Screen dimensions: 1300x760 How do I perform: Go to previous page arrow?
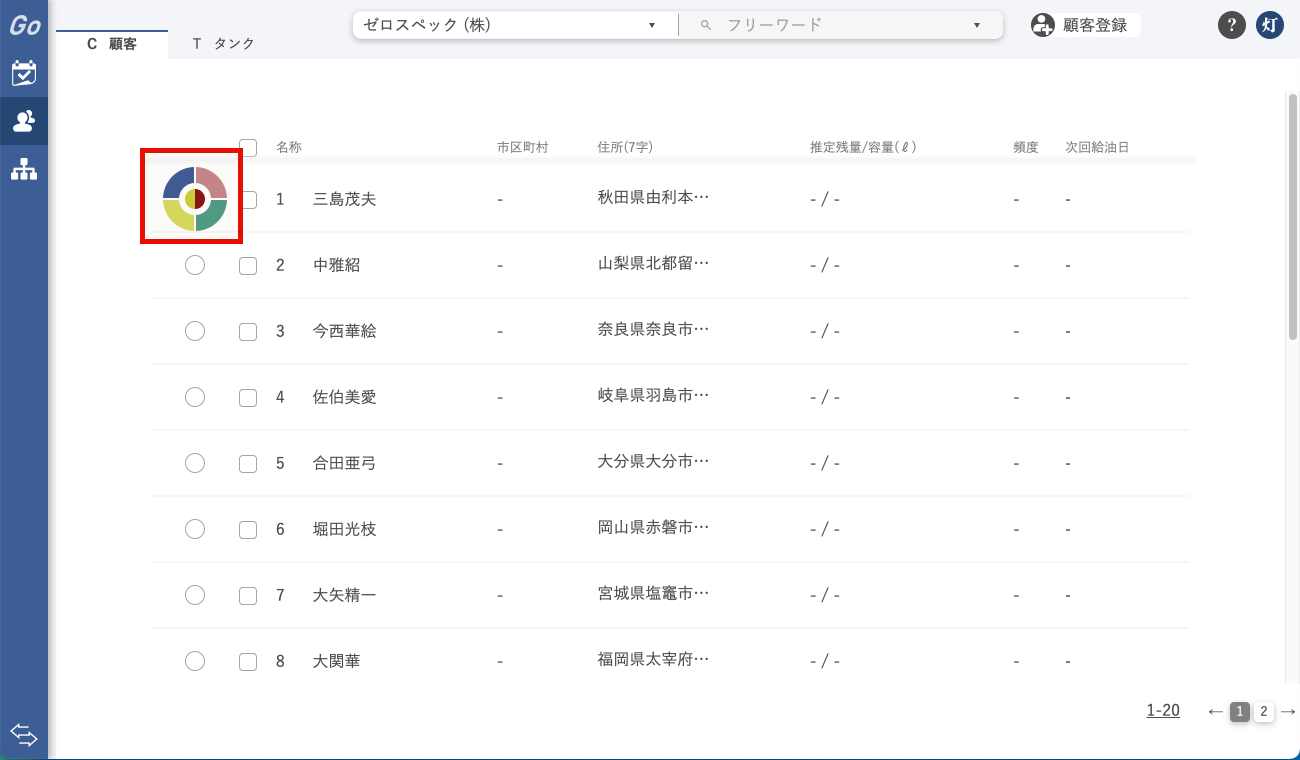[1215, 711]
